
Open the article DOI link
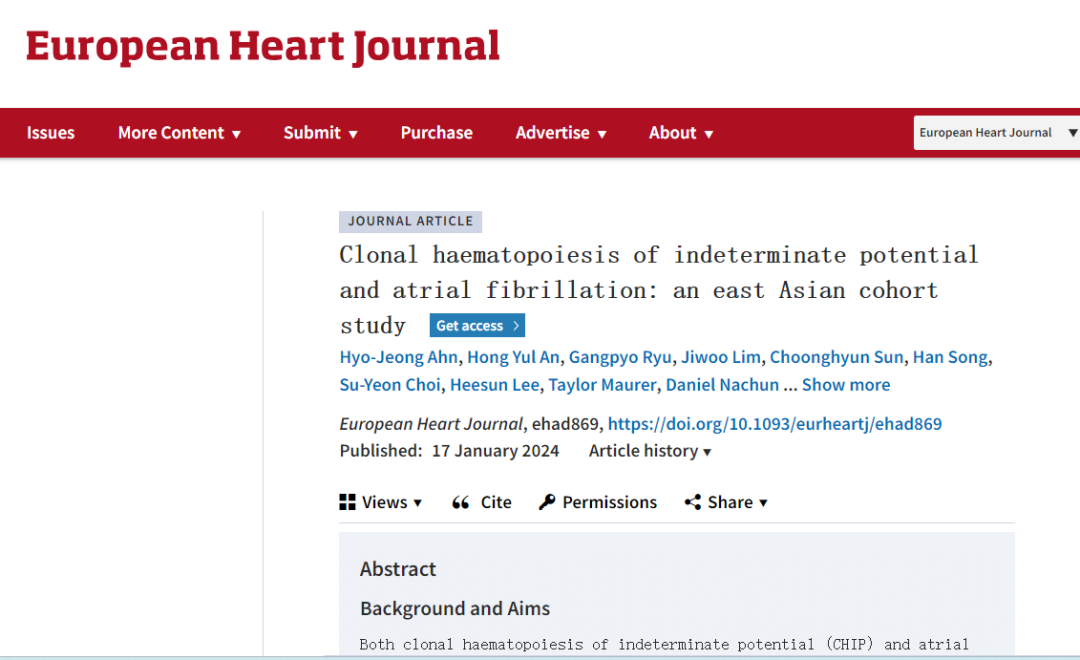tap(775, 424)
